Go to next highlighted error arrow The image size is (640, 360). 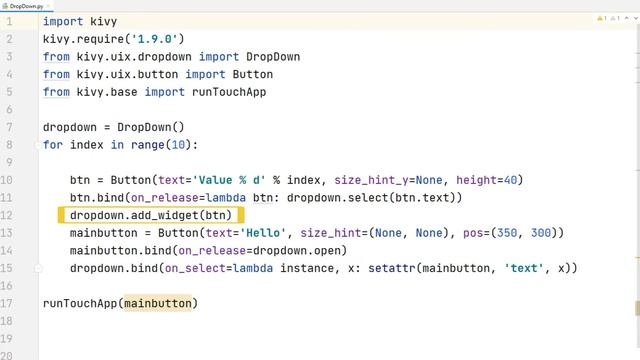[636, 18]
